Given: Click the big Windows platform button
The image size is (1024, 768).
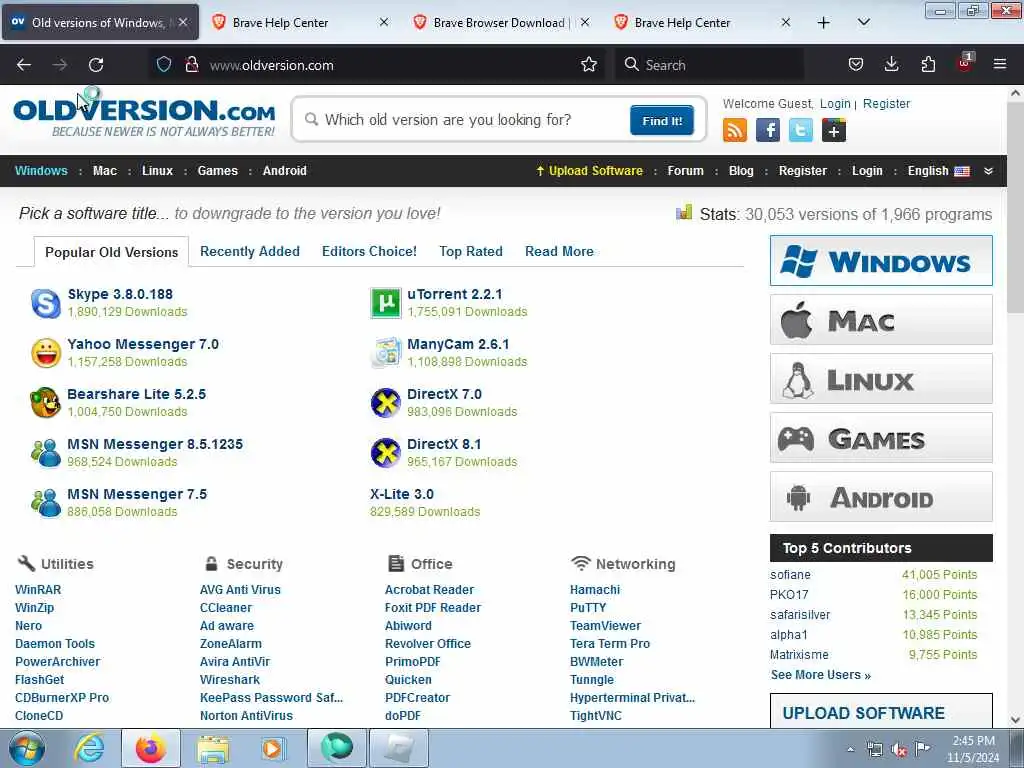Looking at the screenshot, I should (881, 261).
